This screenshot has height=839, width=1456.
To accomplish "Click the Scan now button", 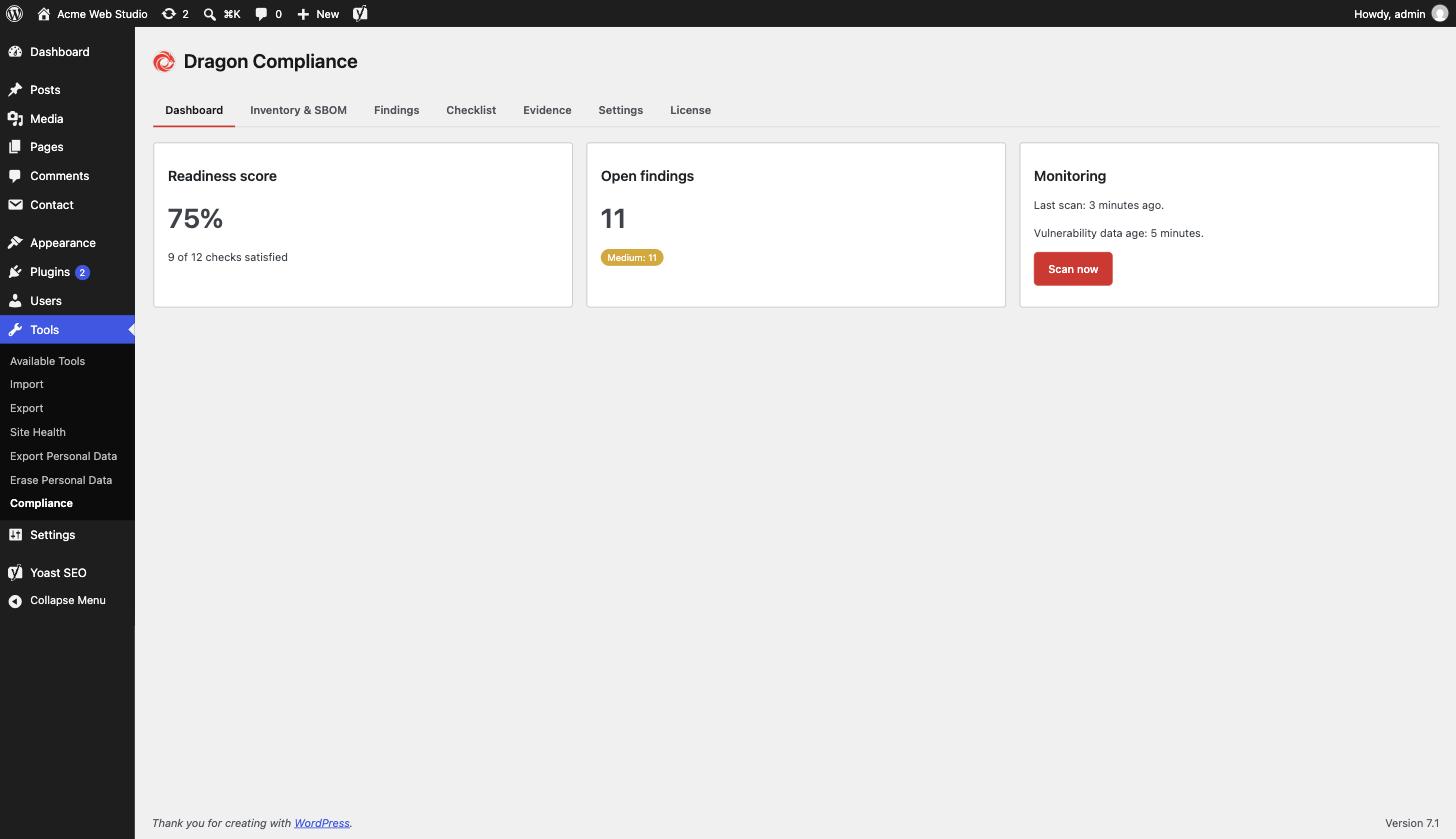I will tap(1073, 269).
